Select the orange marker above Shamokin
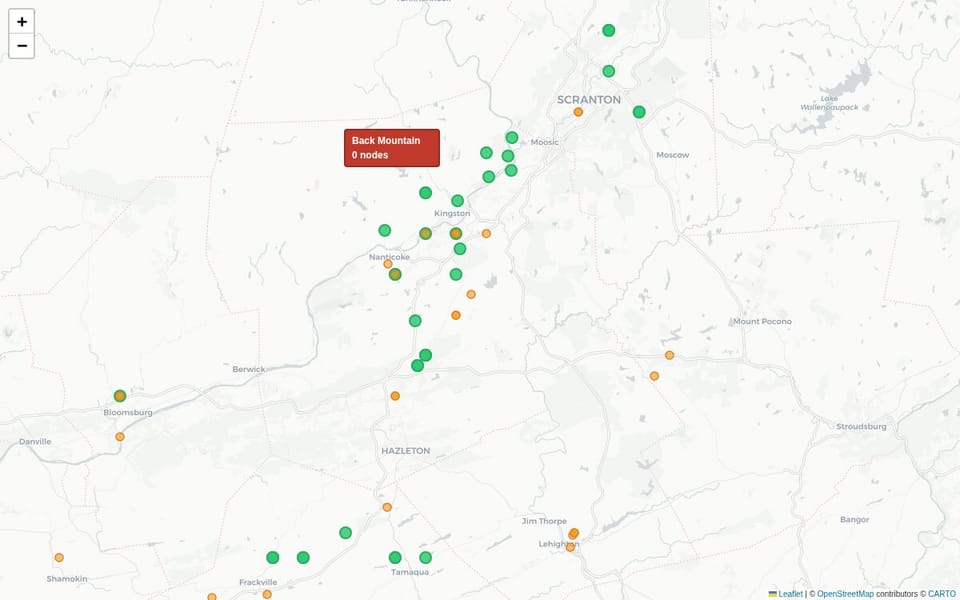Viewport: 960px width, 600px height. 59,558
